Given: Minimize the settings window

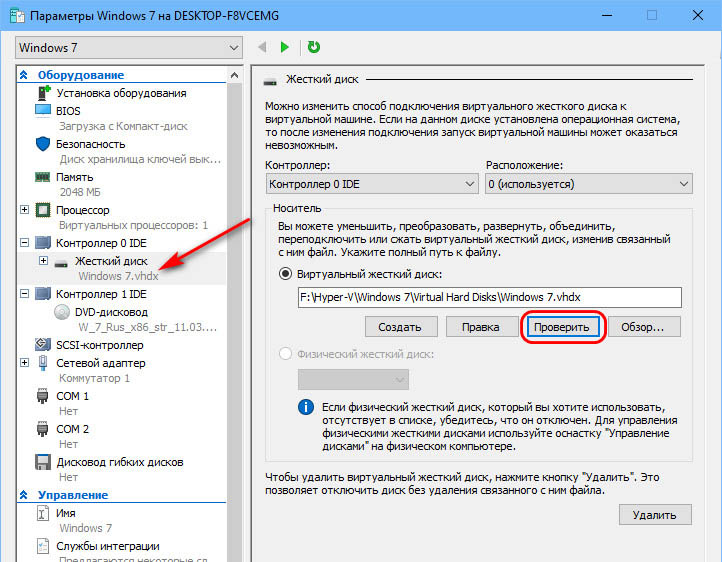Looking at the screenshot, I should 607,16.
